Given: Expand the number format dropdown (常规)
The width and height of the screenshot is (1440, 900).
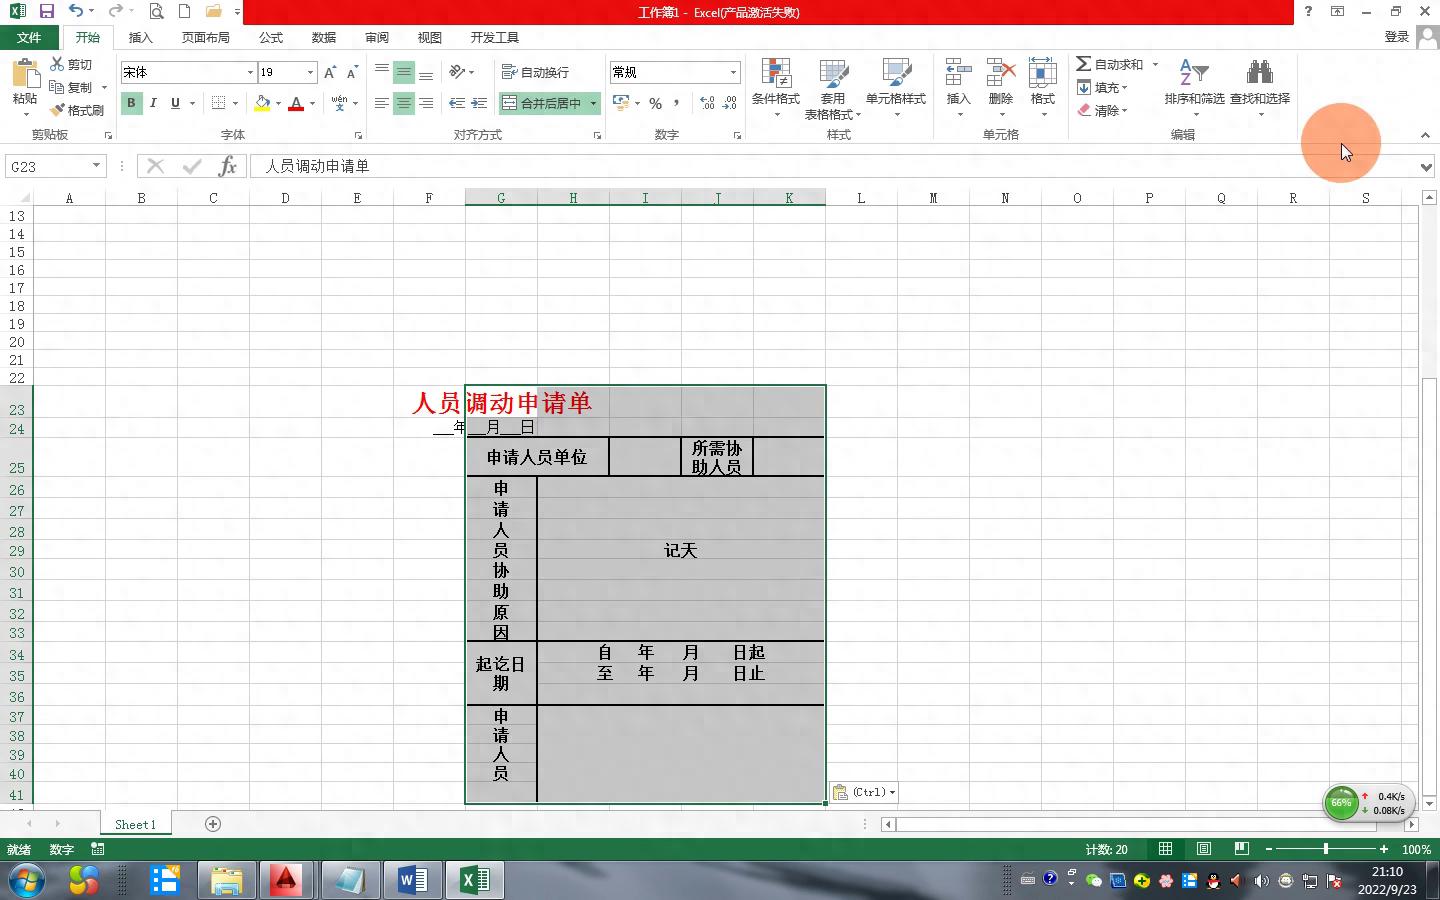Looking at the screenshot, I should [x=733, y=72].
